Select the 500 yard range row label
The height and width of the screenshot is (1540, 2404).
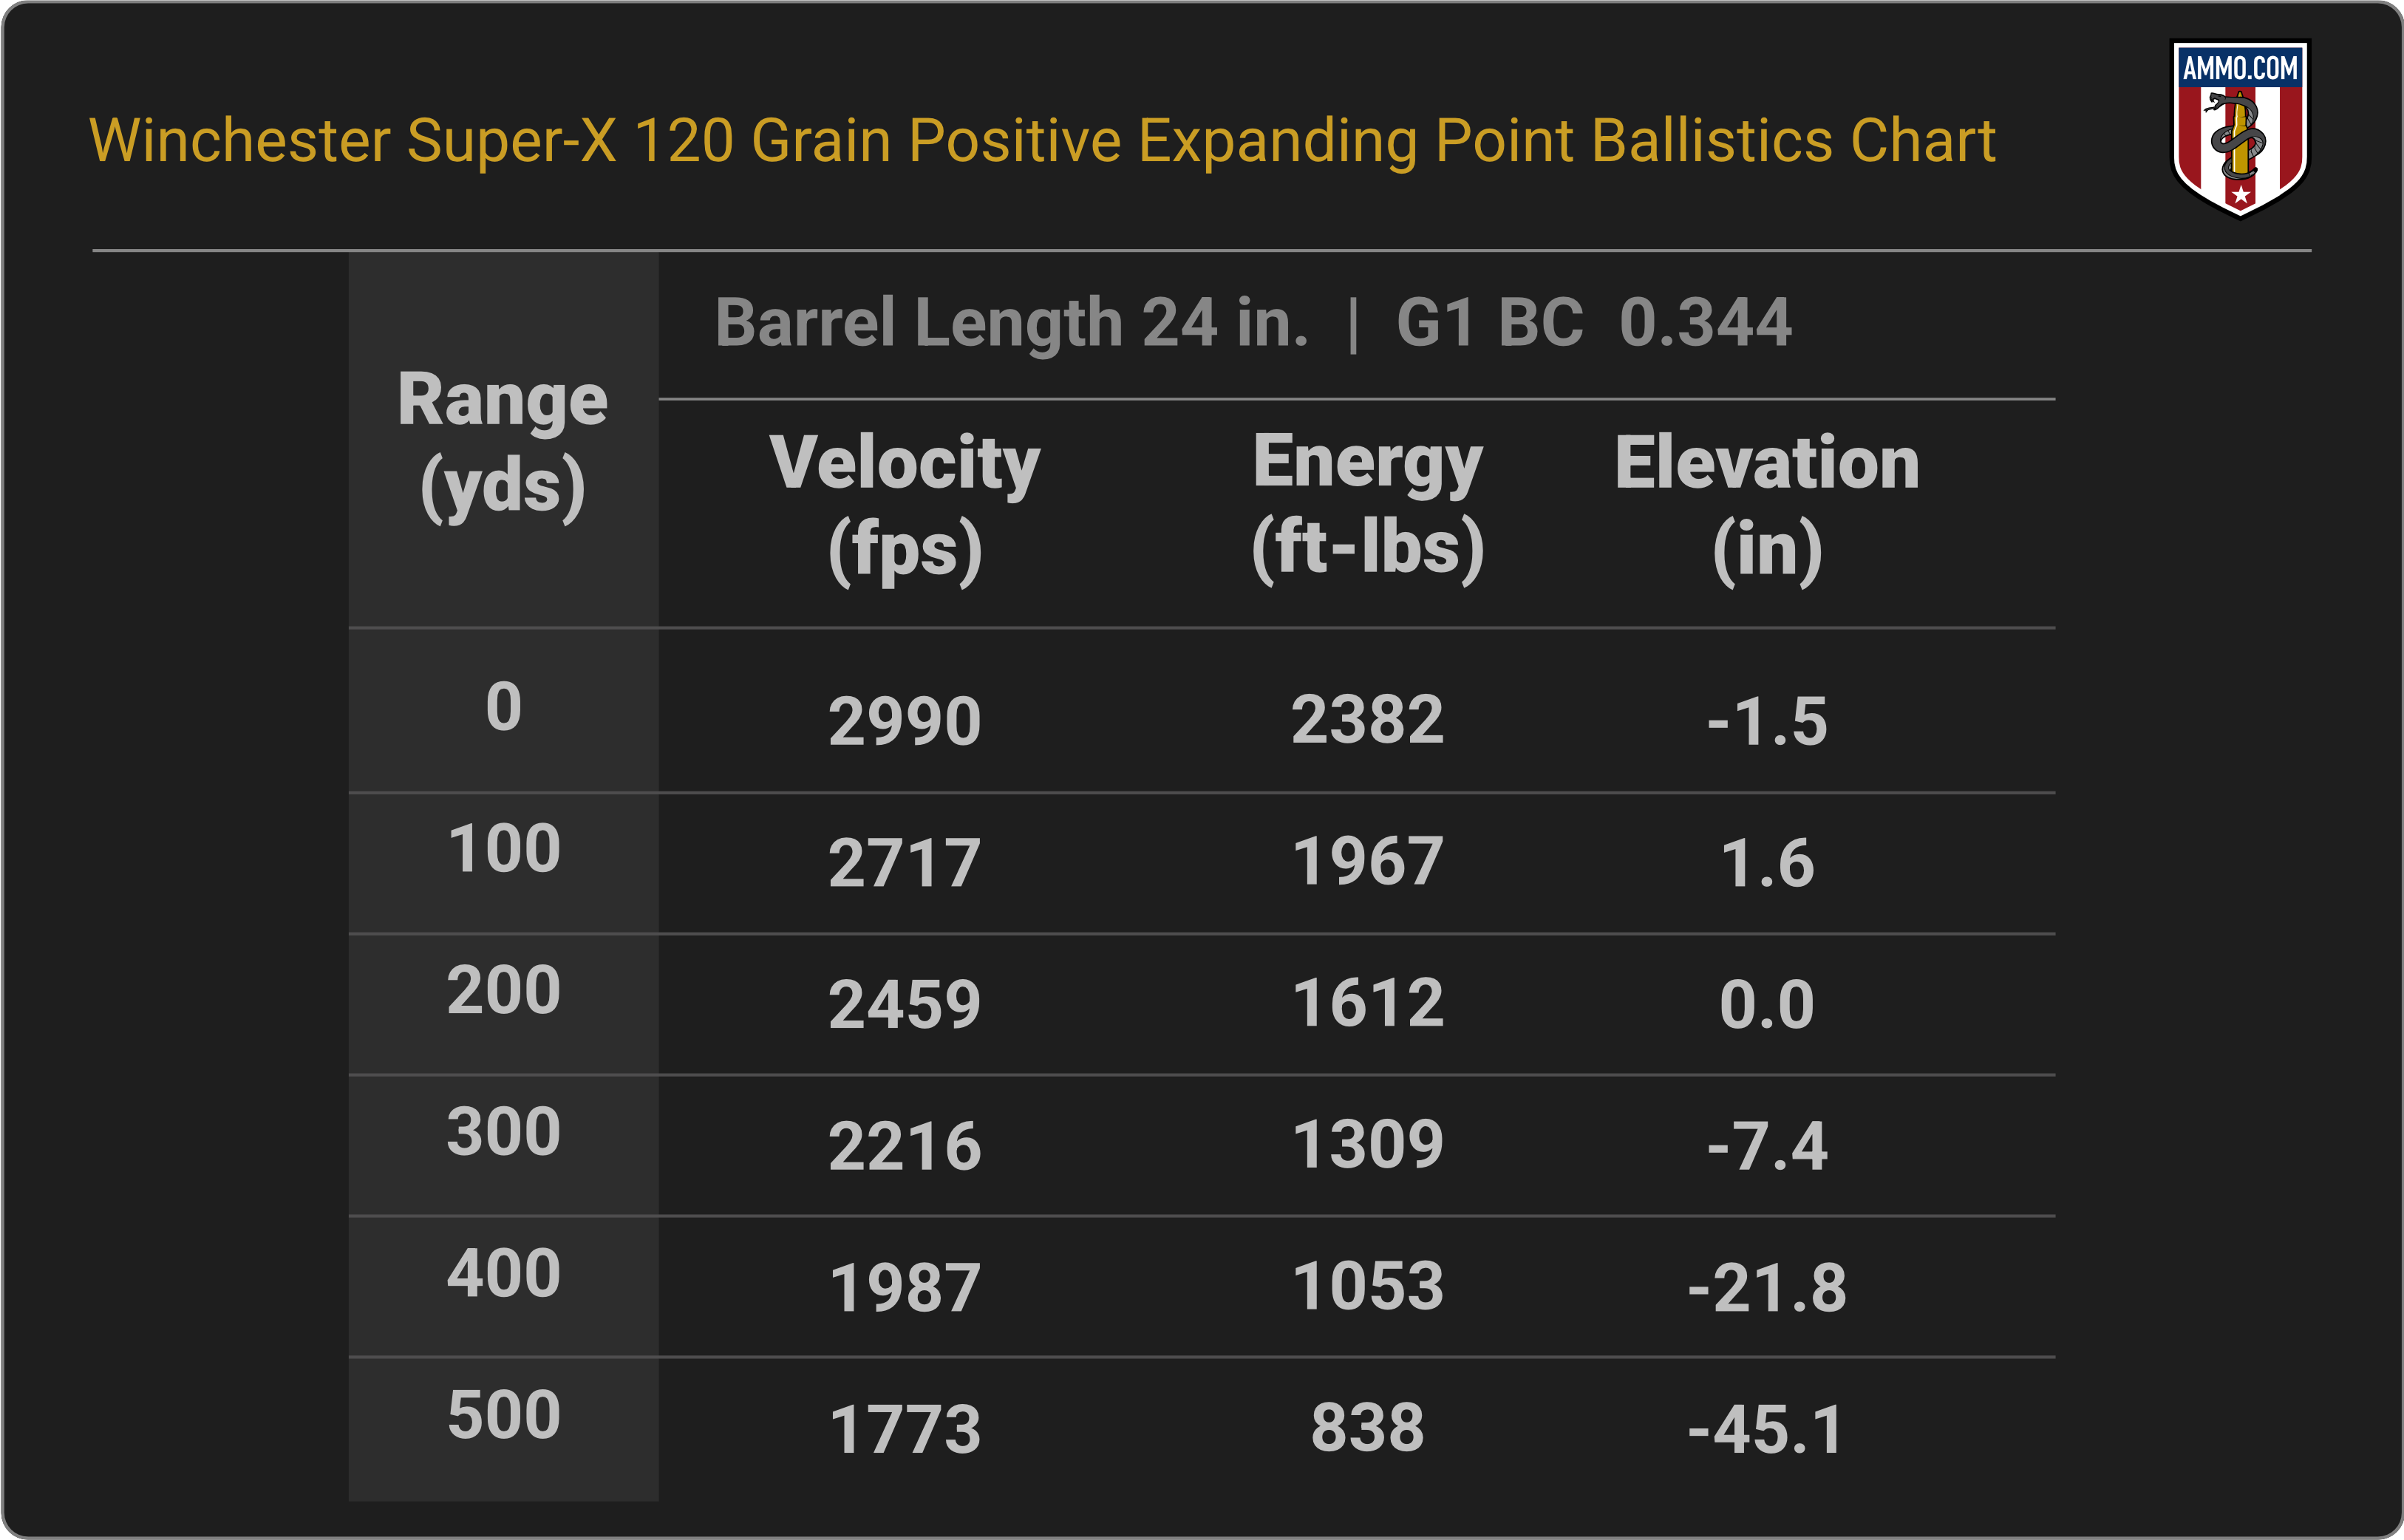point(503,1415)
